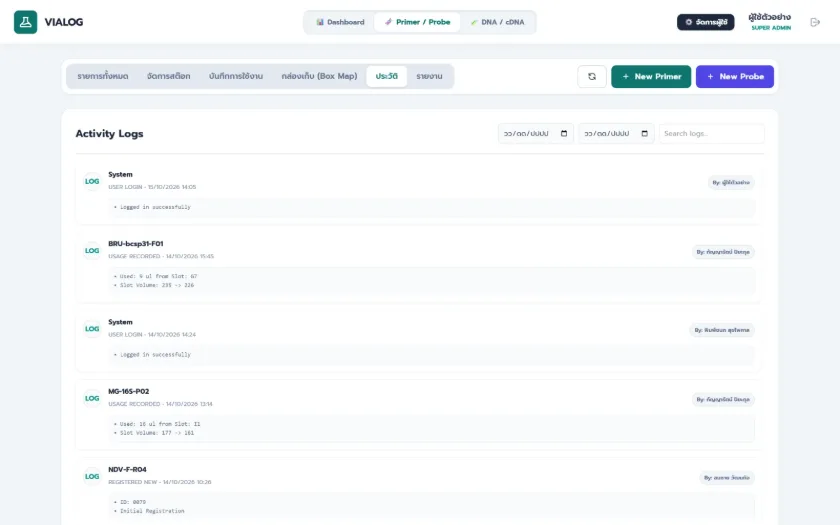Click LOG badge of 14/10/2026 14:24 System login
The height and width of the screenshot is (525, 840).
tap(92, 329)
